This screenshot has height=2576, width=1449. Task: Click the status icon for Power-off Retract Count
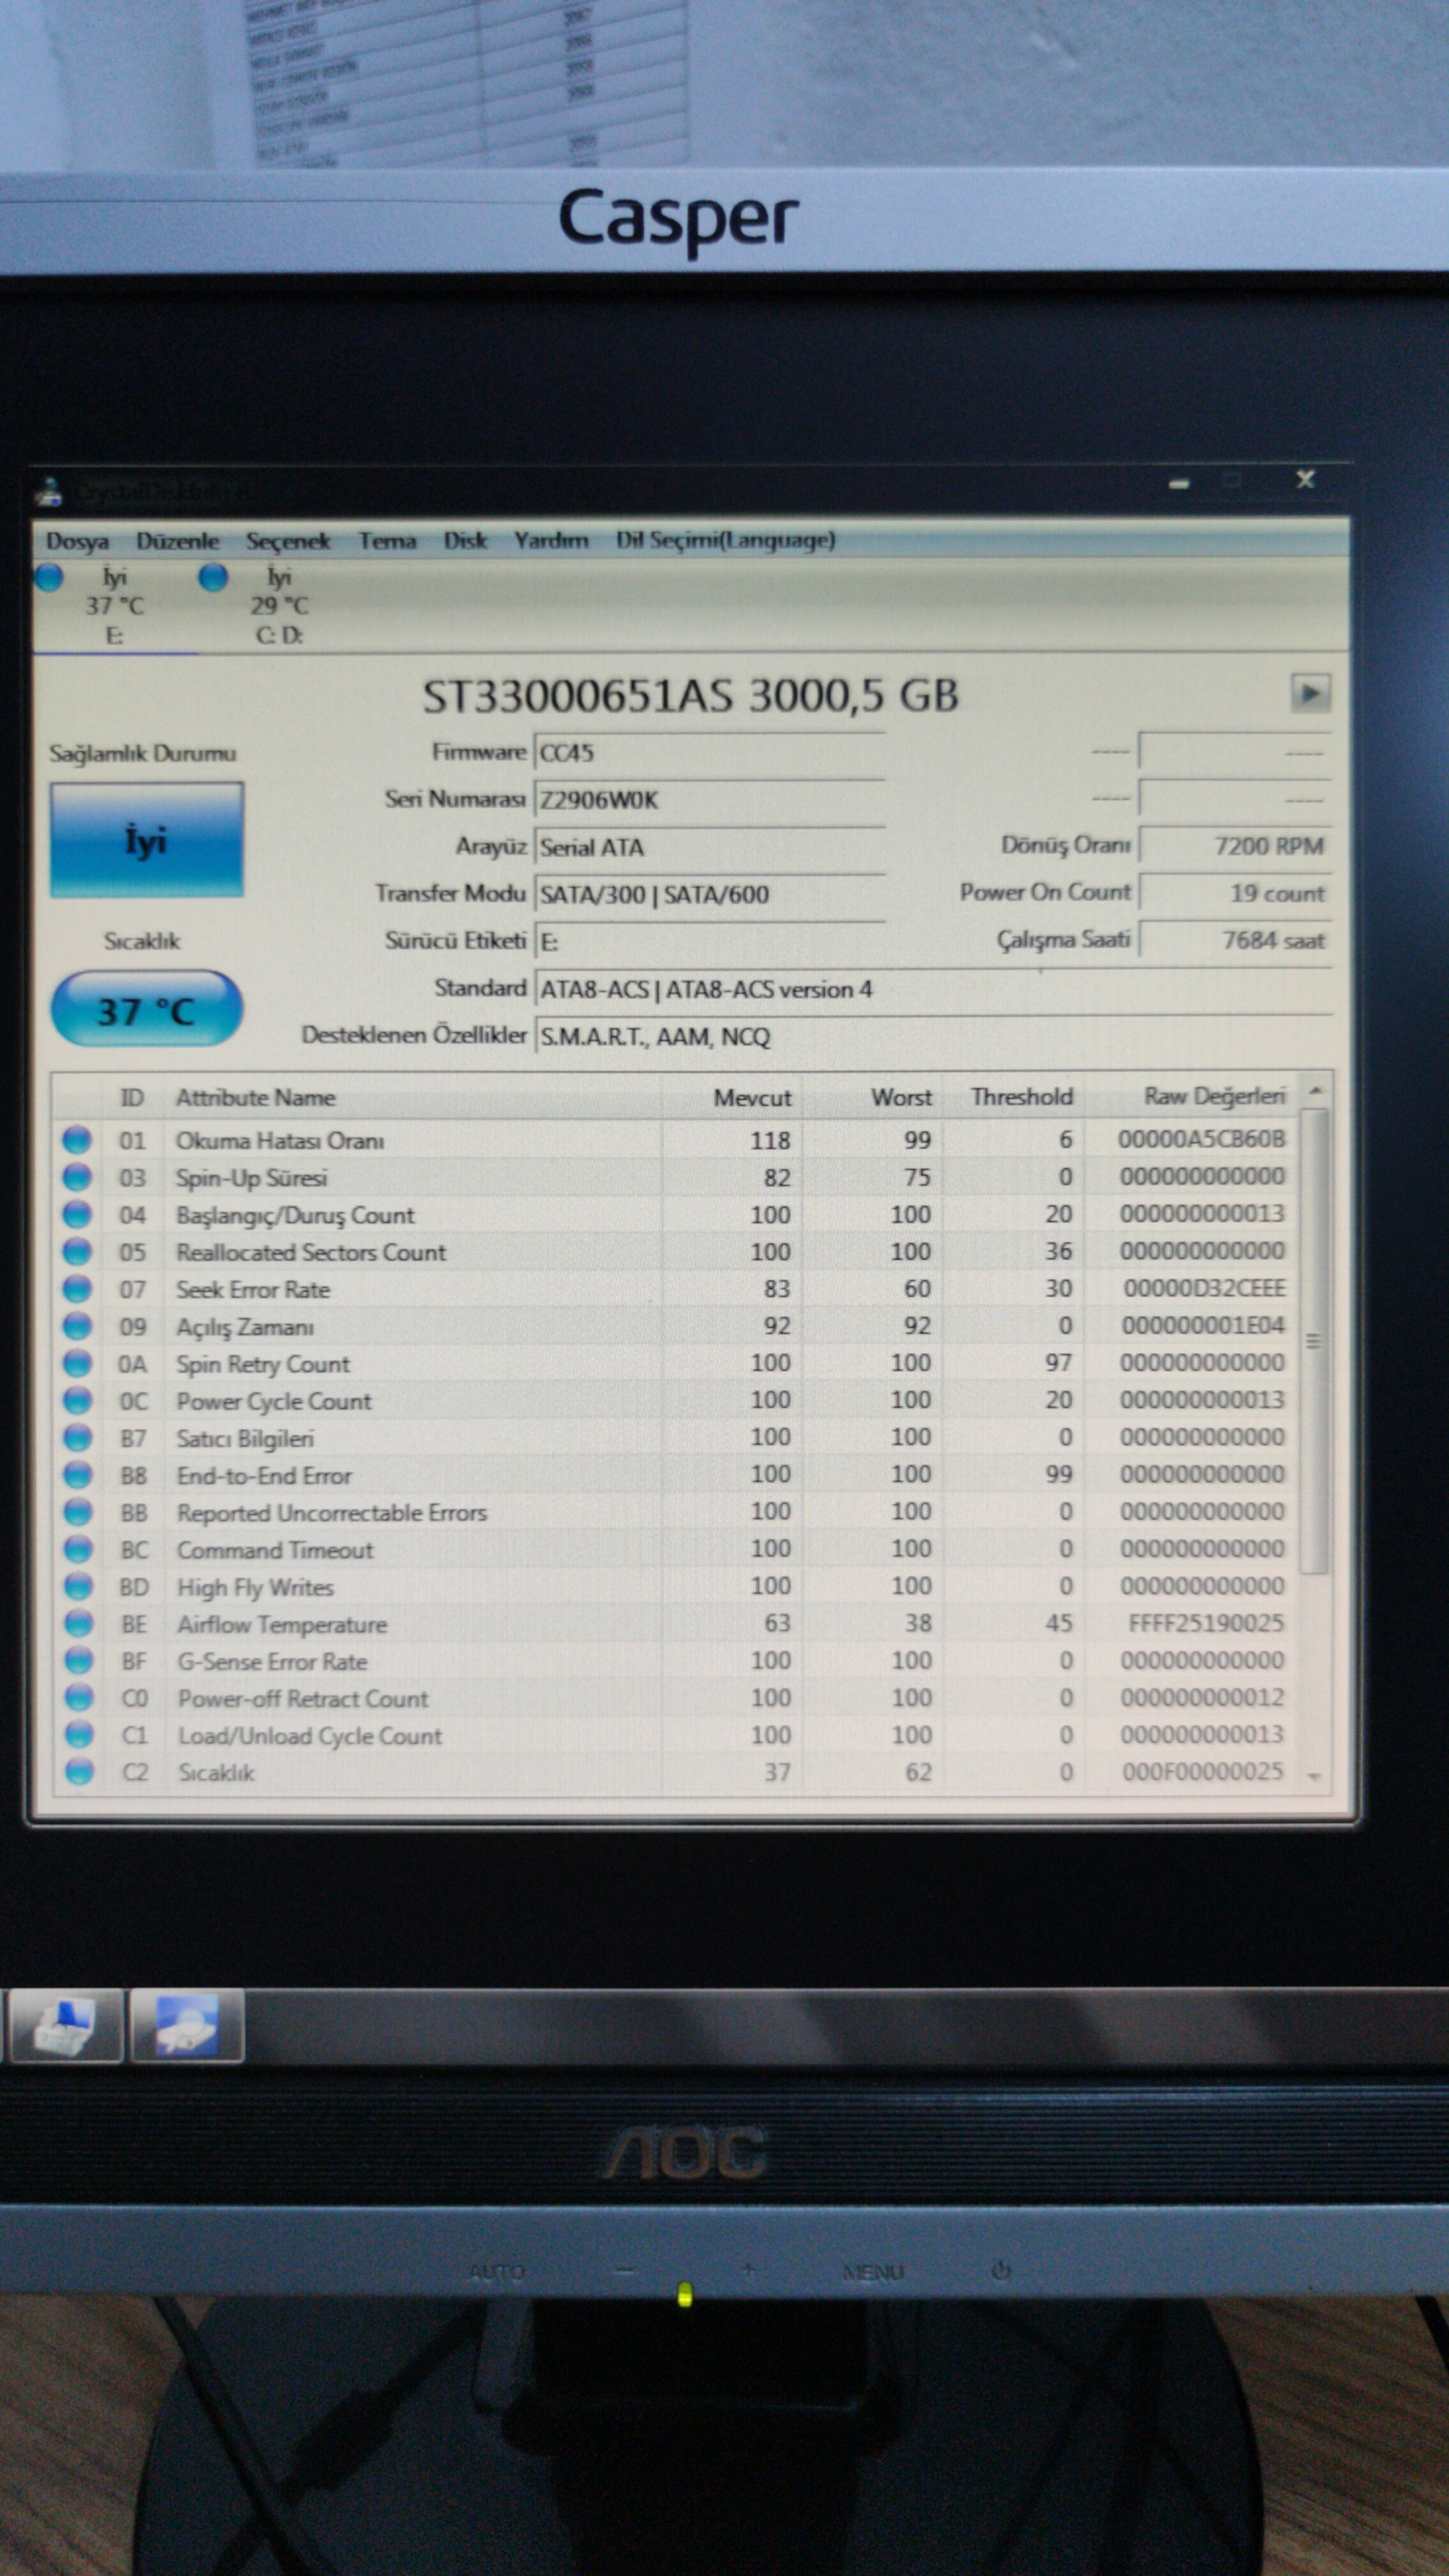click(x=79, y=1698)
